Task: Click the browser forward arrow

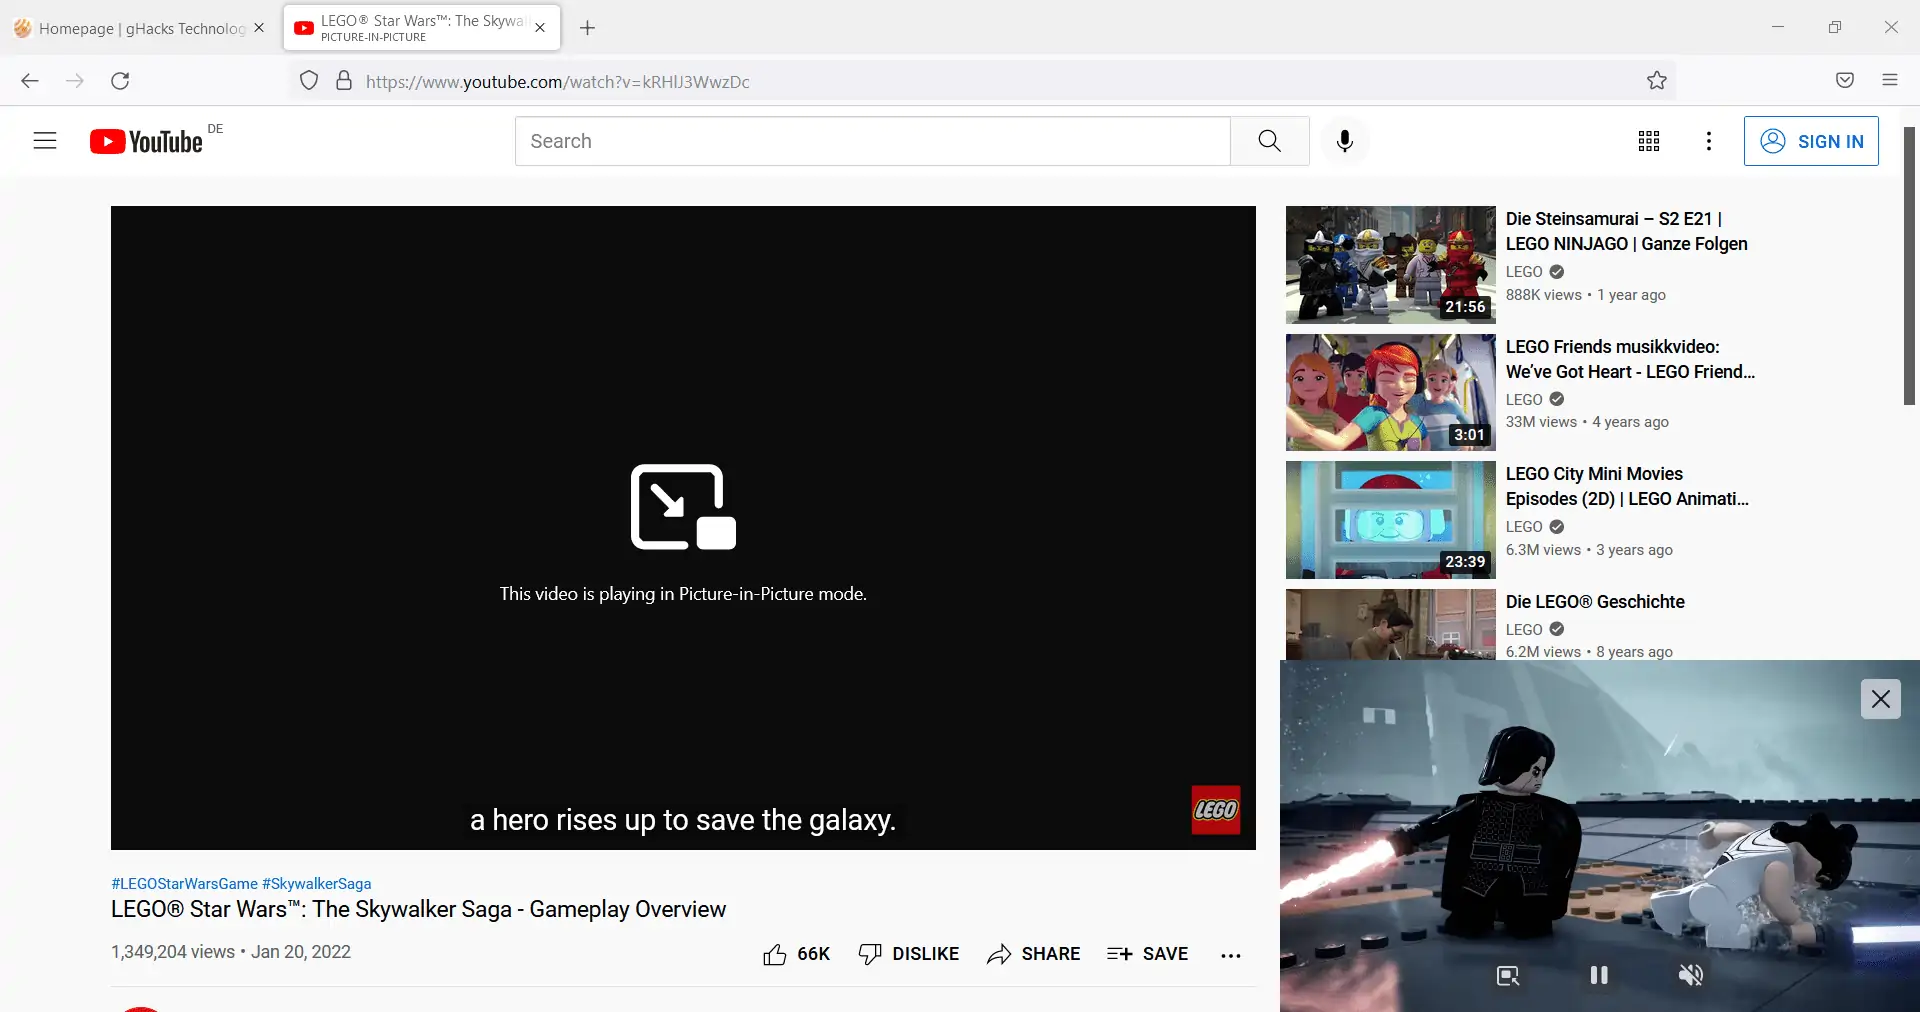Action: (75, 81)
